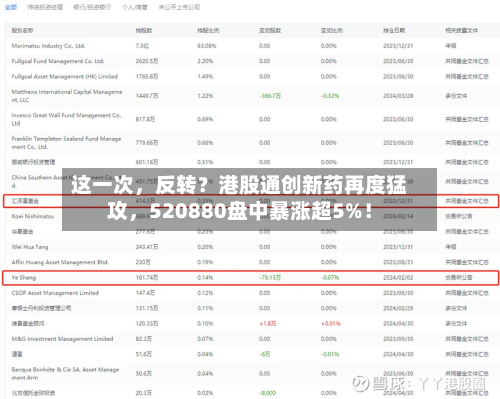Click the 变动比例 column header
Viewport: 500px width, 399px height.
[x=332, y=30]
